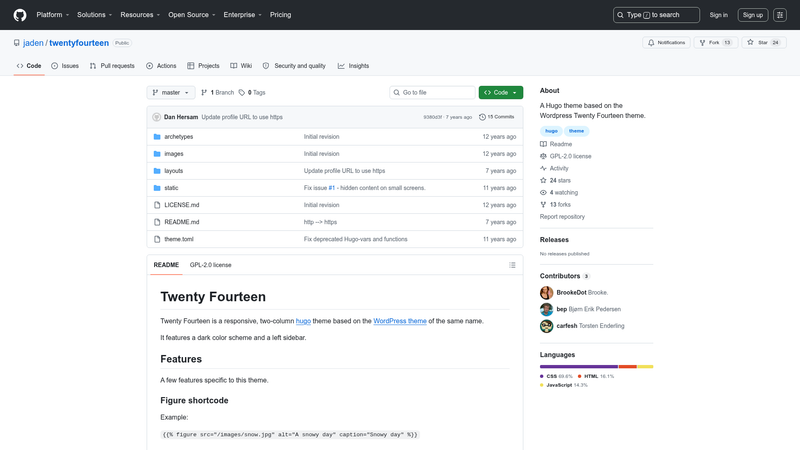Switch to the Issues tab
This screenshot has width=800, height=450.
[x=65, y=66]
